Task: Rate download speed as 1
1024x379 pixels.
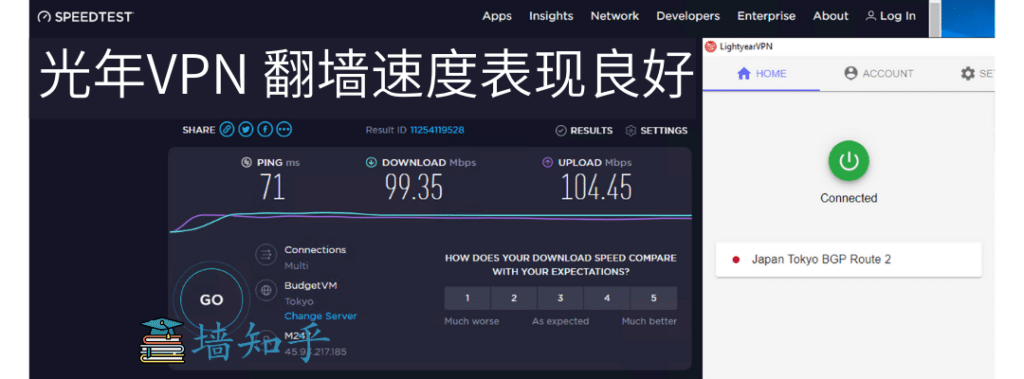Action: pyautogui.click(x=468, y=298)
